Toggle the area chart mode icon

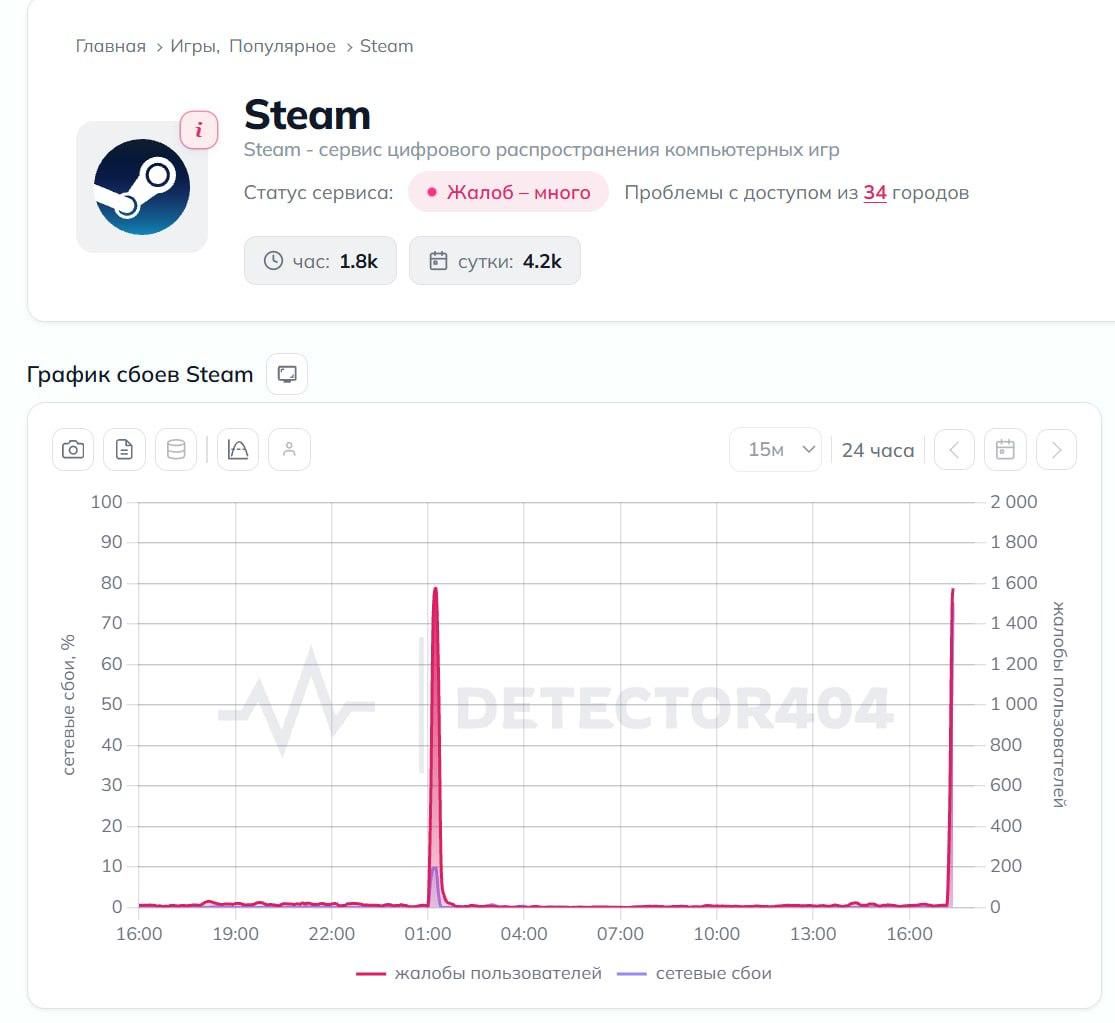click(x=238, y=449)
